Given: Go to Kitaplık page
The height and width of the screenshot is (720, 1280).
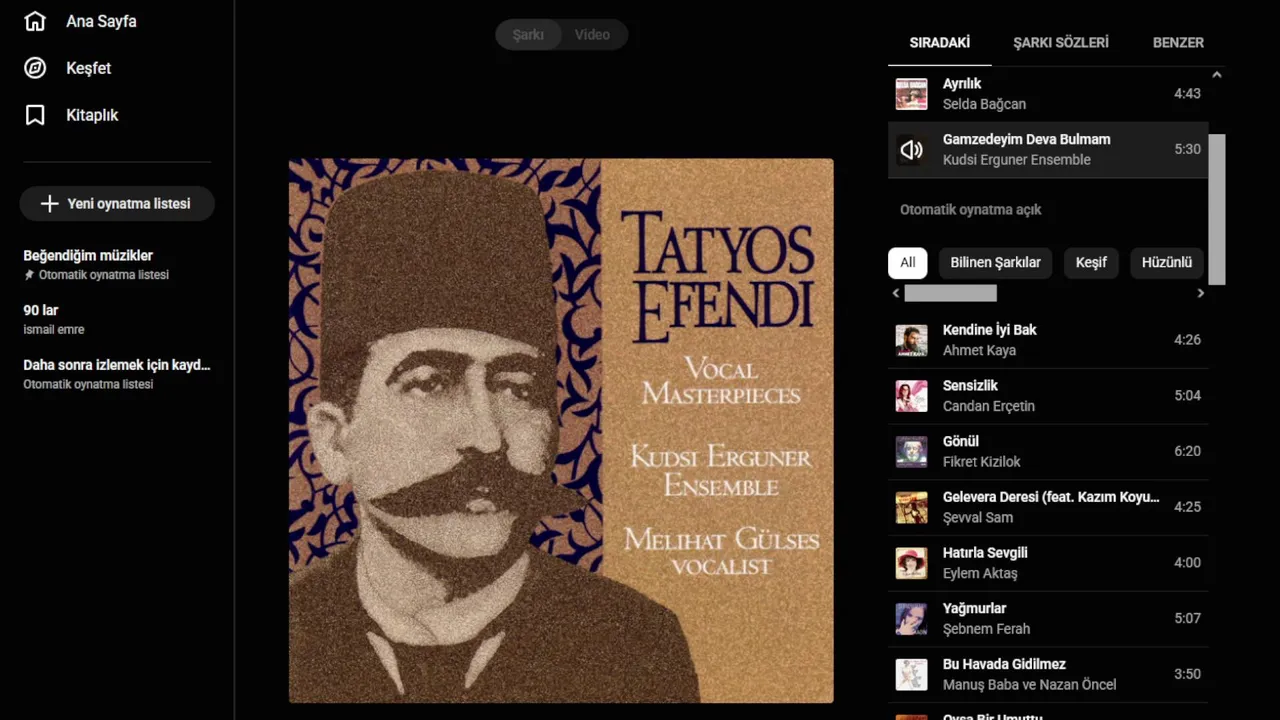Looking at the screenshot, I should (92, 115).
